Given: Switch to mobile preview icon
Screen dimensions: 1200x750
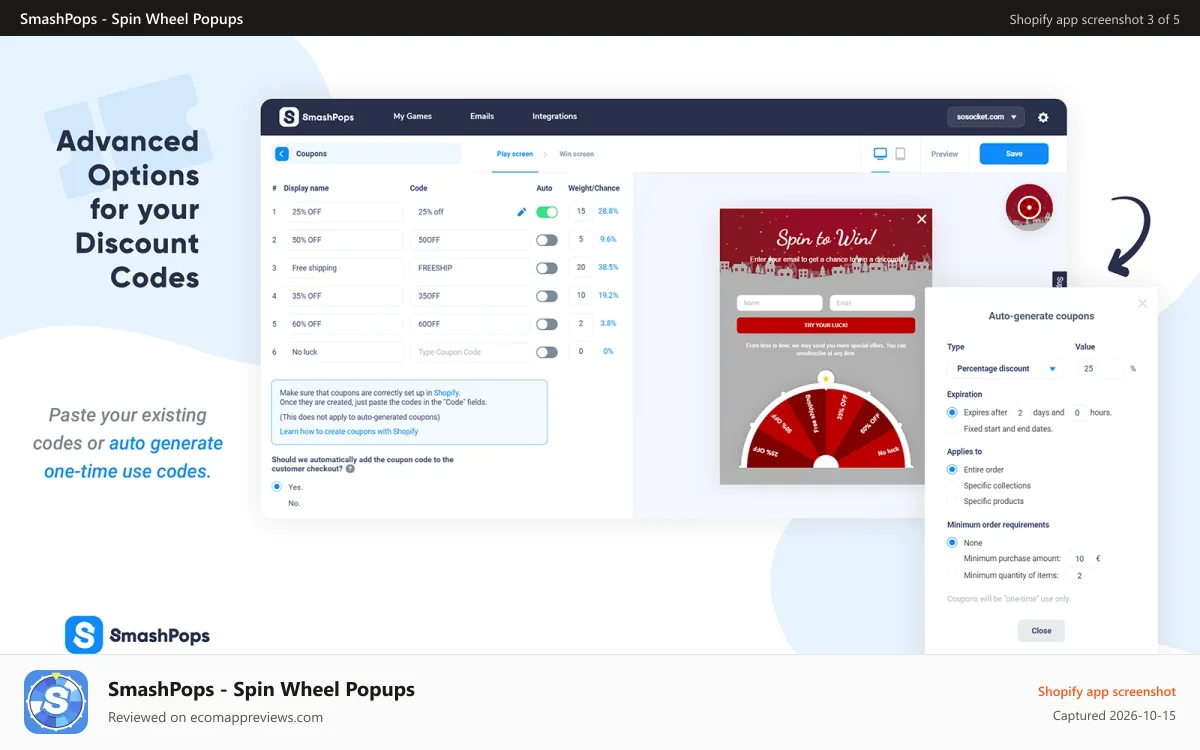Looking at the screenshot, I should click(900, 154).
